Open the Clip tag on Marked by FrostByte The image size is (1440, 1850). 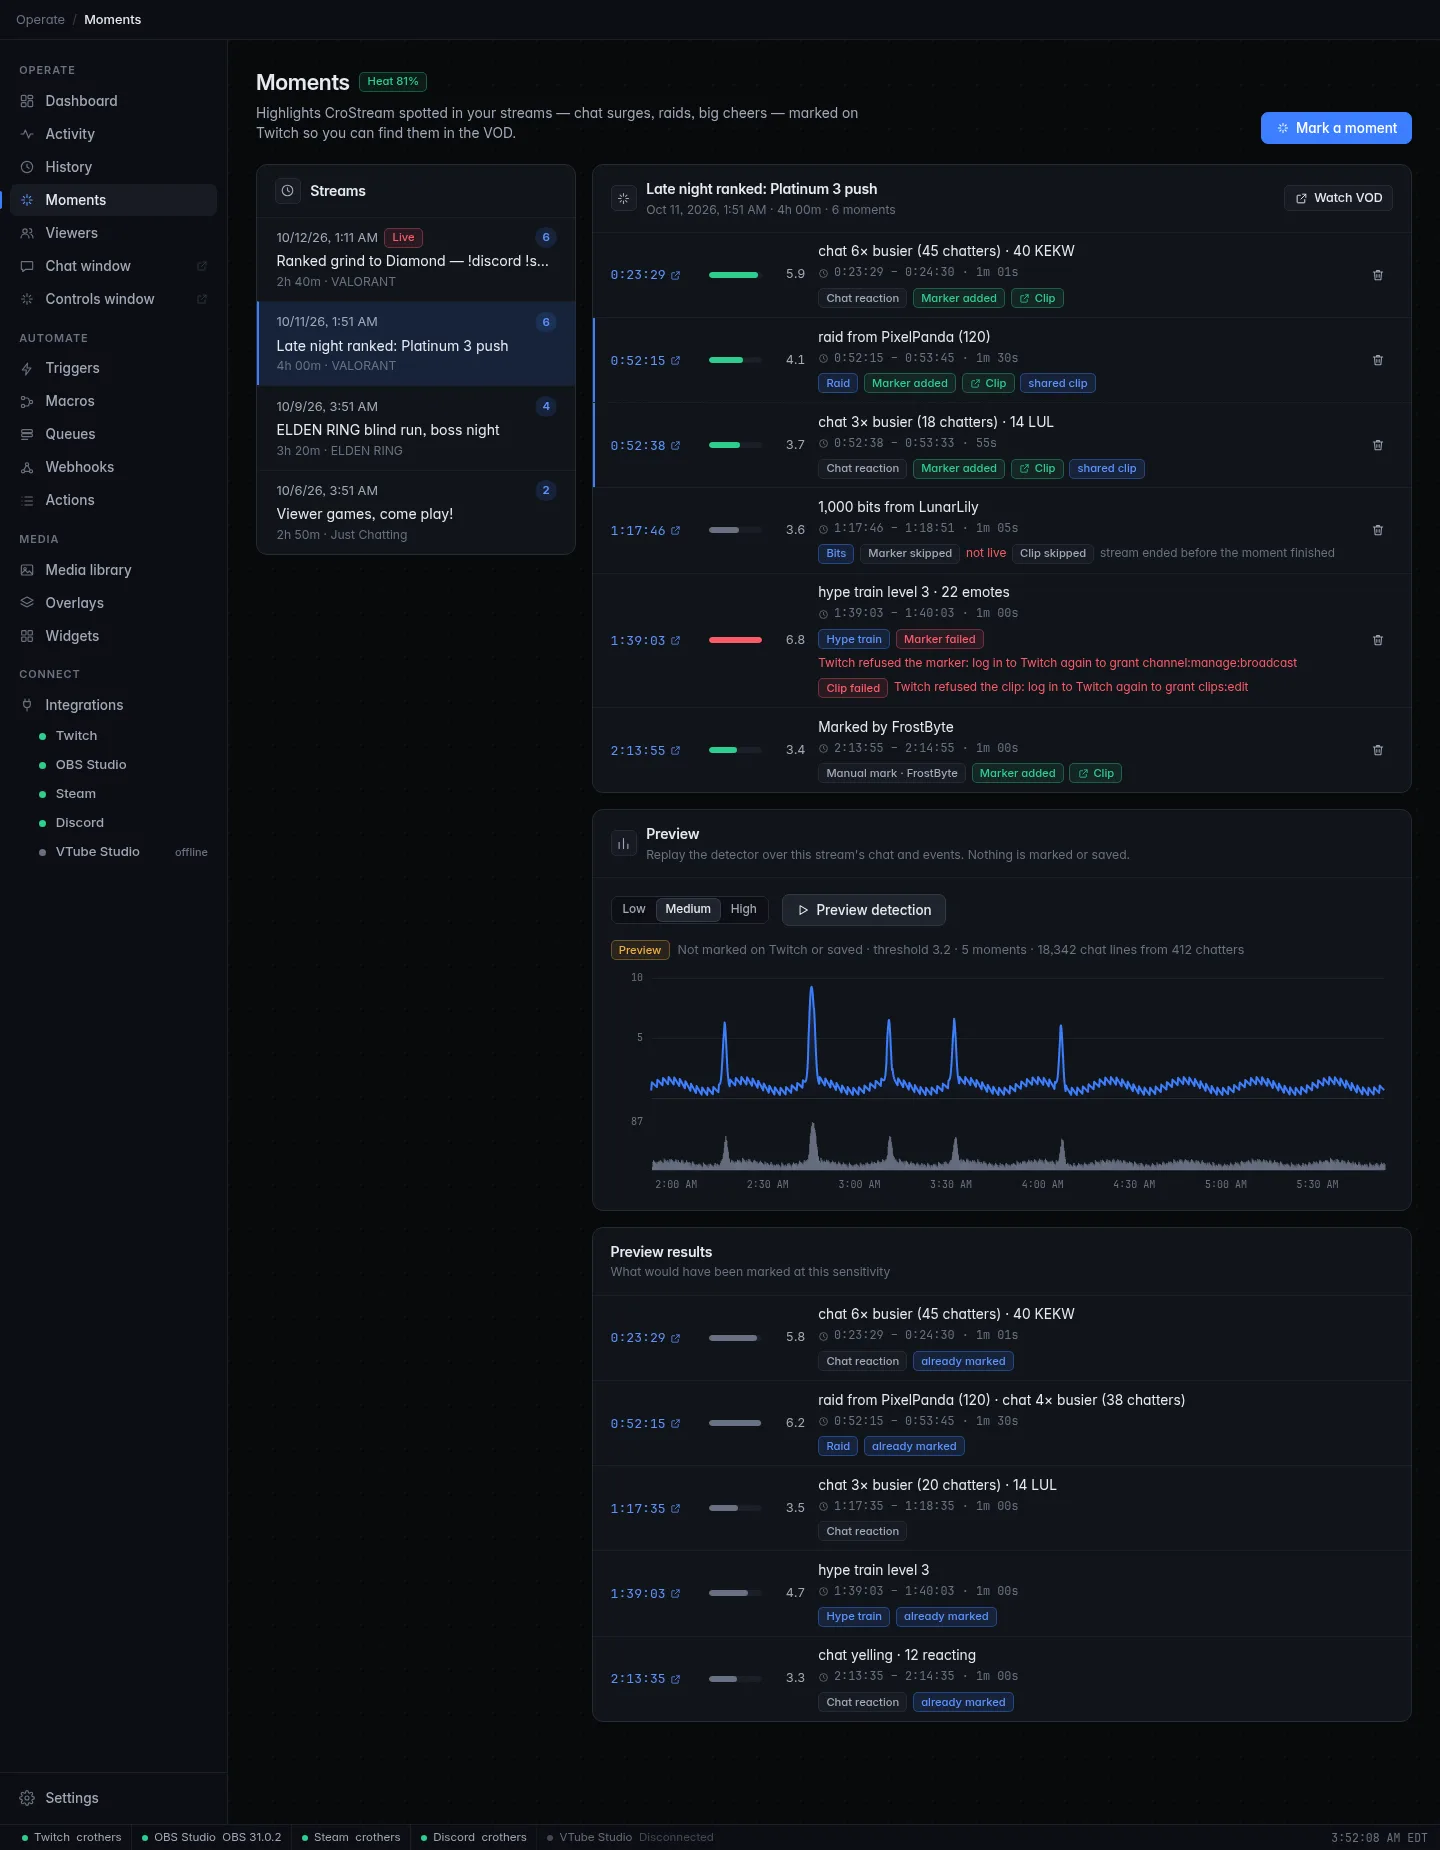[x=1095, y=773]
